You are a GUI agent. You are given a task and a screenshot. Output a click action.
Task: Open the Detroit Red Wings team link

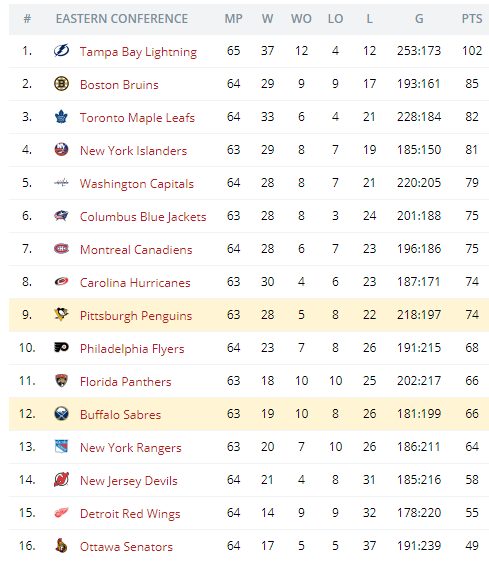click(x=130, y=514)
